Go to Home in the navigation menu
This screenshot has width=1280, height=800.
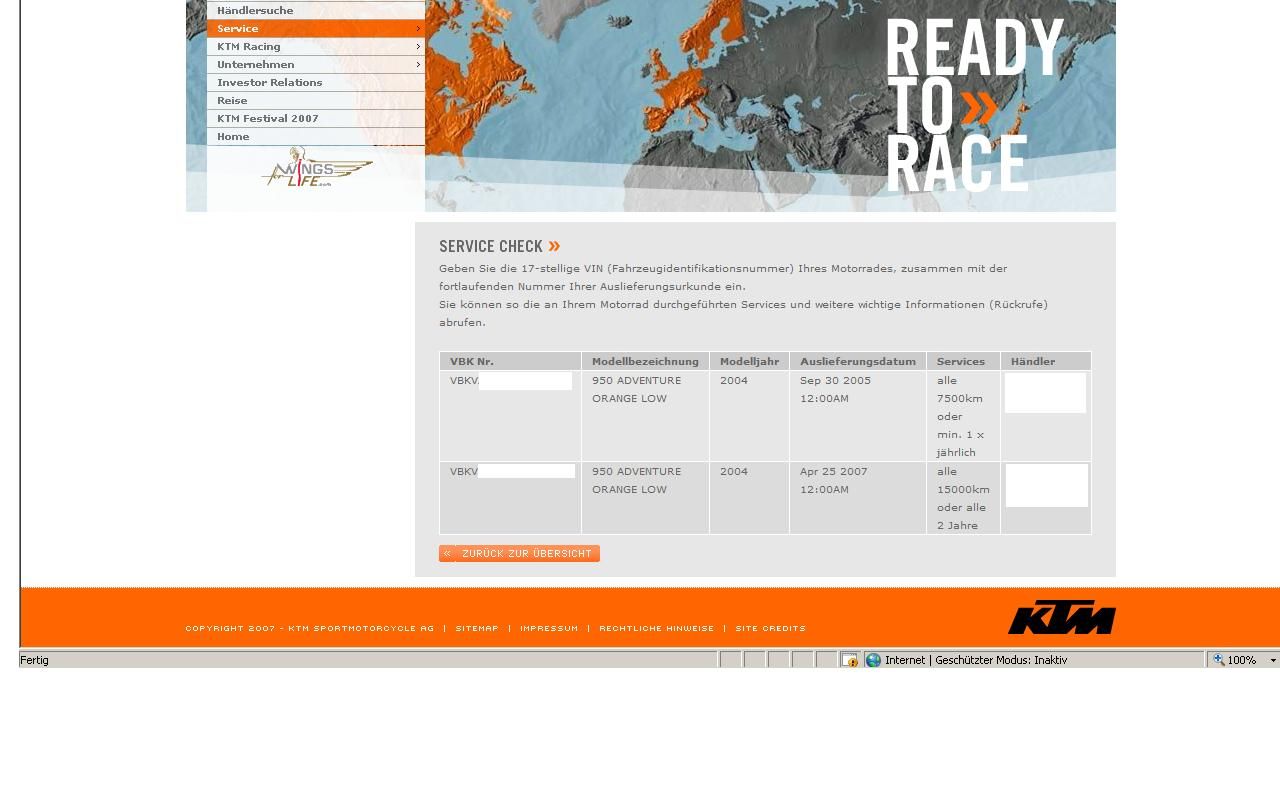[x=233, y=137]
